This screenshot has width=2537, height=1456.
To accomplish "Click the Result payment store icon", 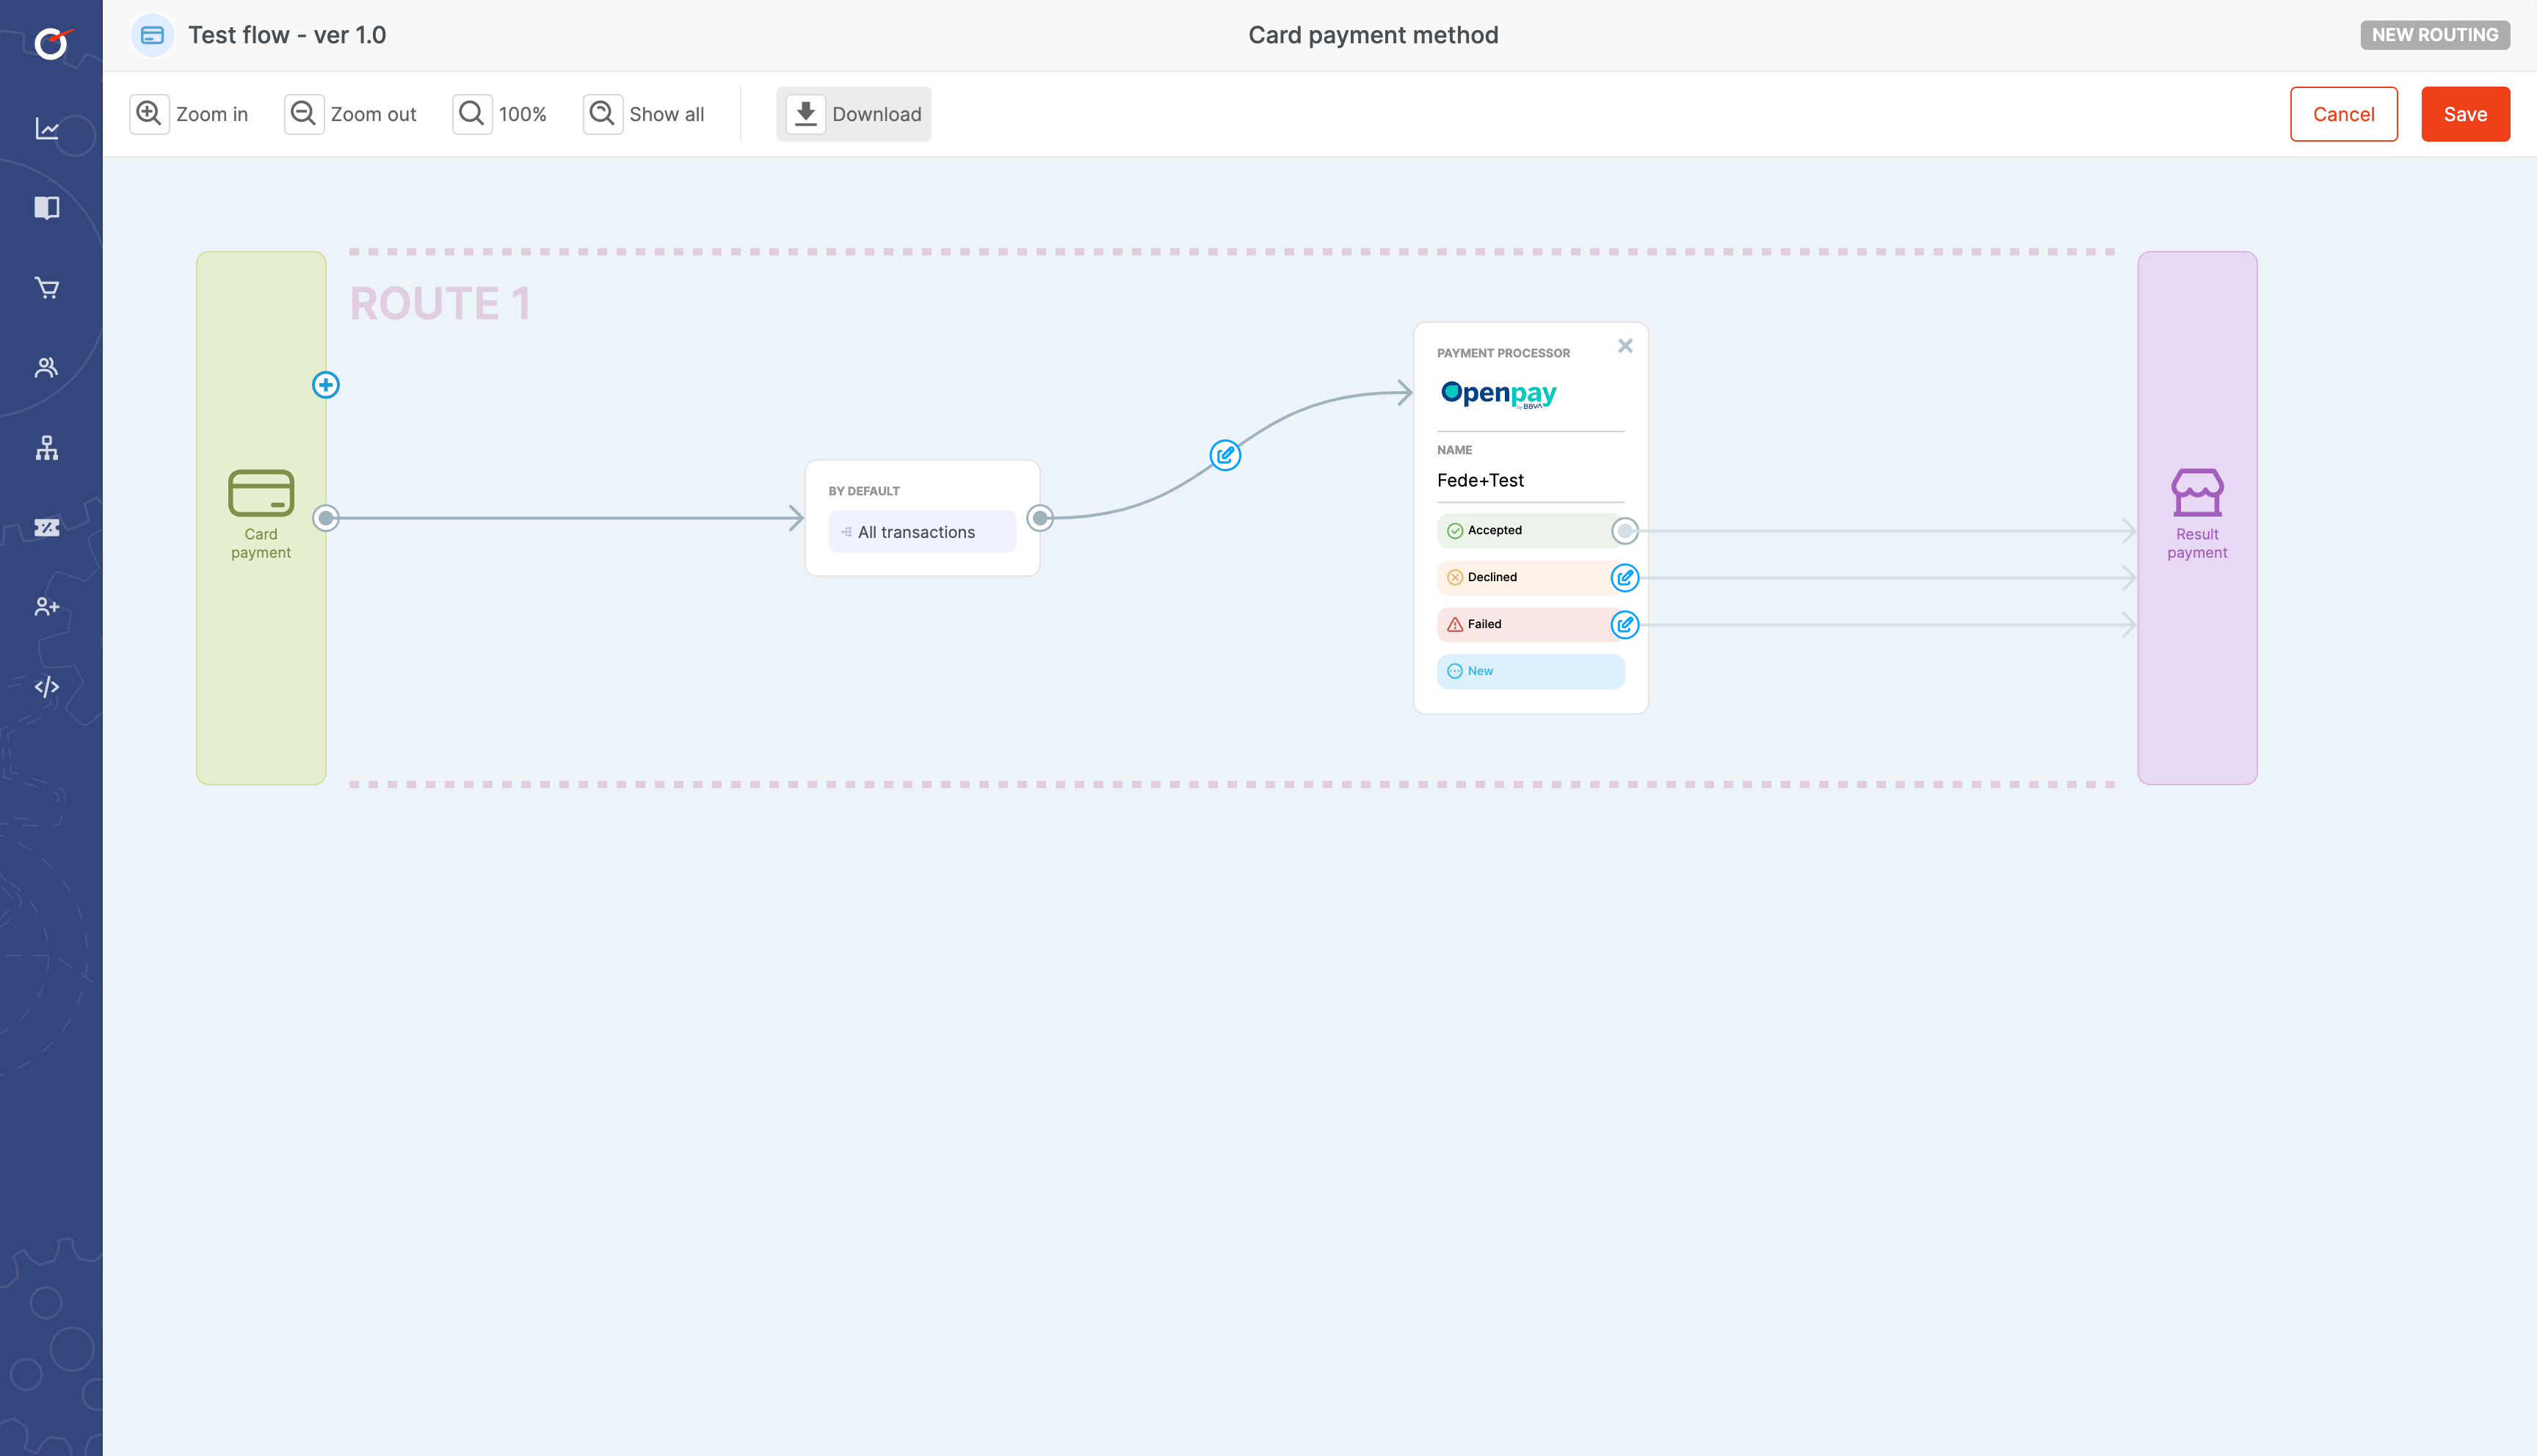I will (2197, 492).
